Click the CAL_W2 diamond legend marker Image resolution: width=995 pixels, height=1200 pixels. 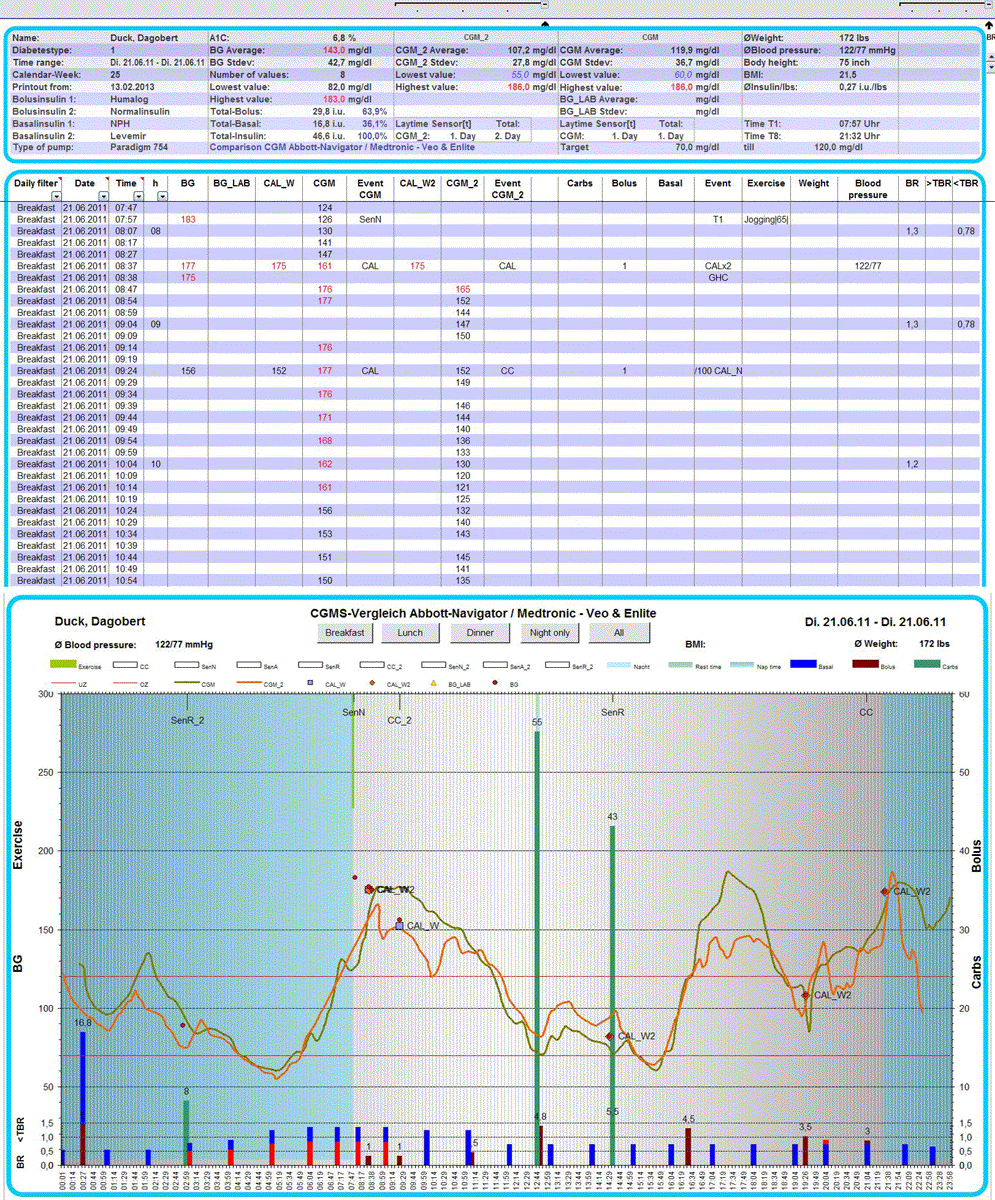pos(373,682)
